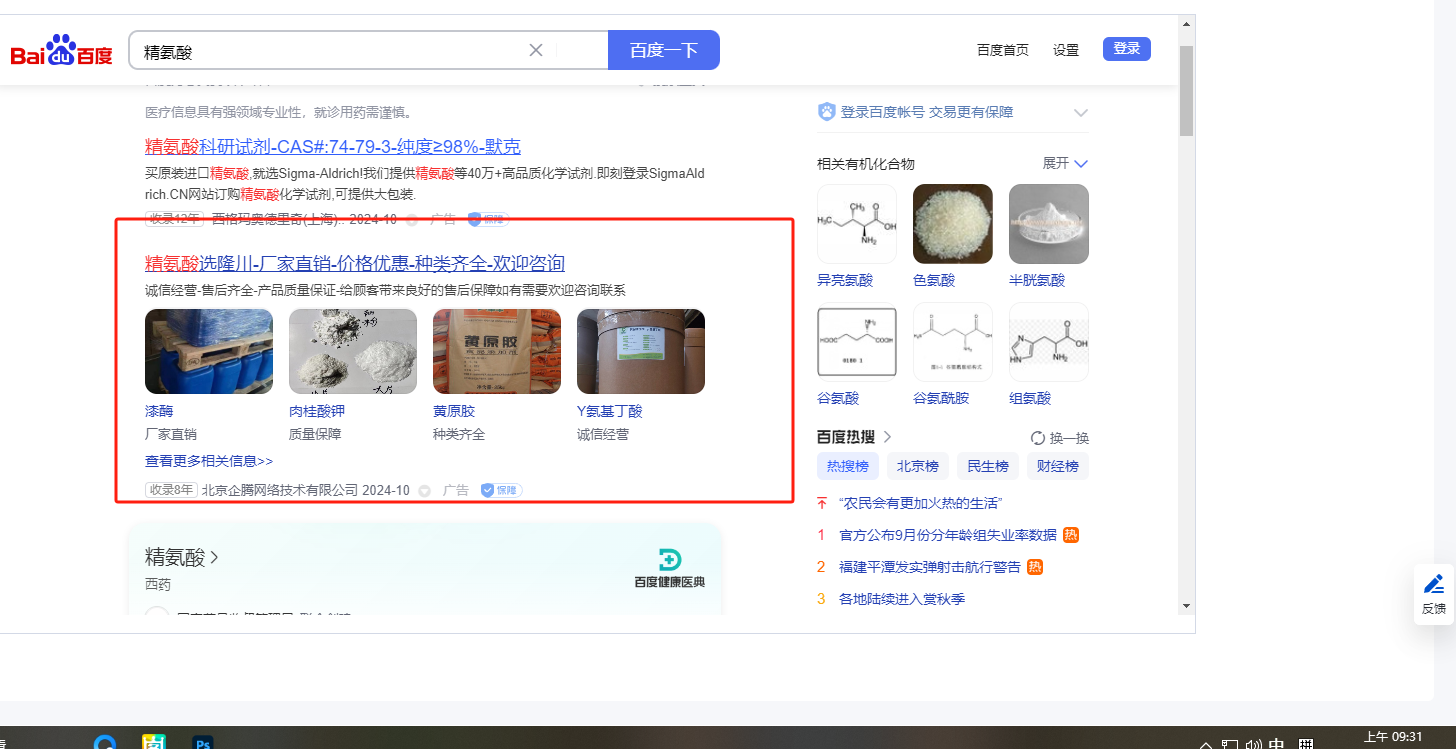Open the 设置 menu
The image size is (1456, 749).
tap(1066, 50)
